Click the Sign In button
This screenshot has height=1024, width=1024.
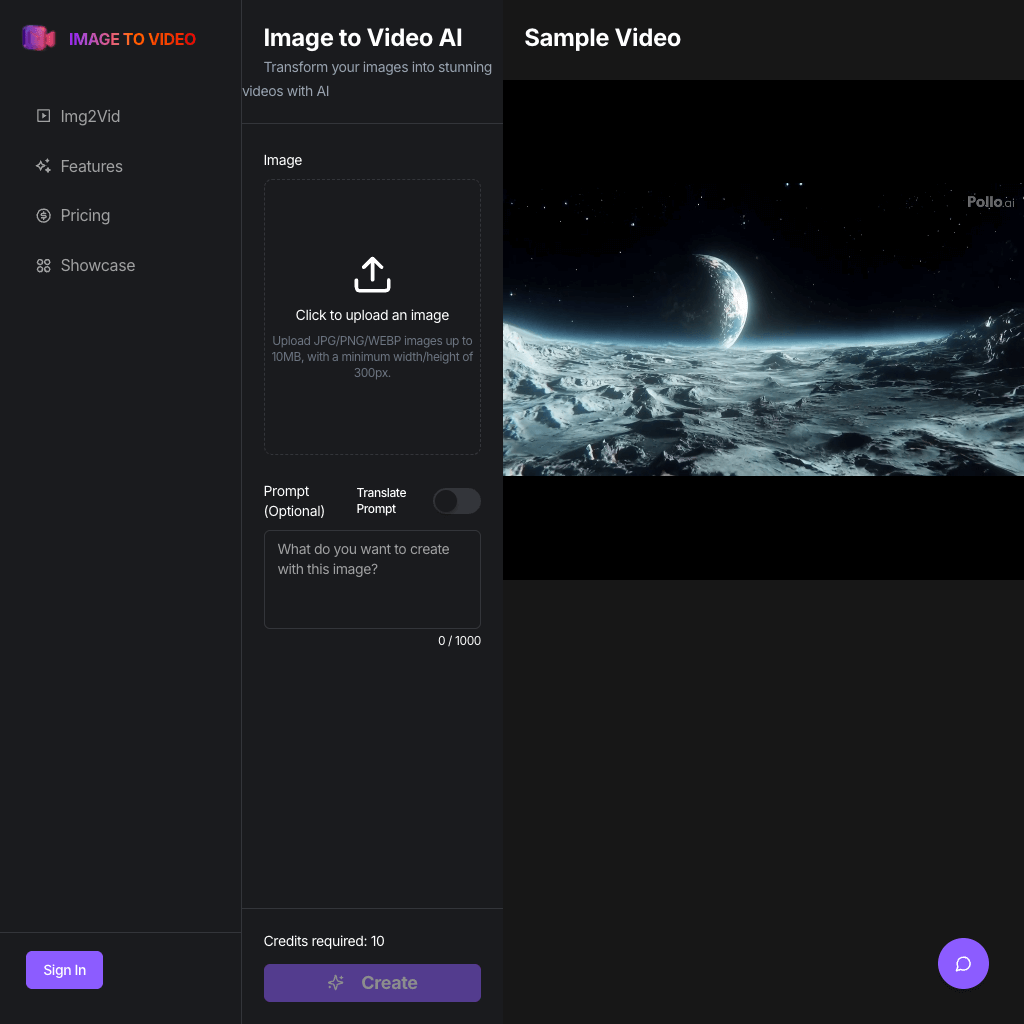tap(64, 969)
